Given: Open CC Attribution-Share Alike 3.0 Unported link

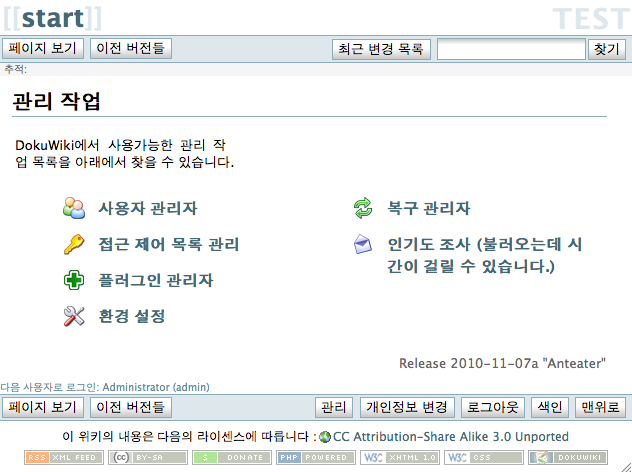Looking at the screenshot, I should click(x=451, y=437).
